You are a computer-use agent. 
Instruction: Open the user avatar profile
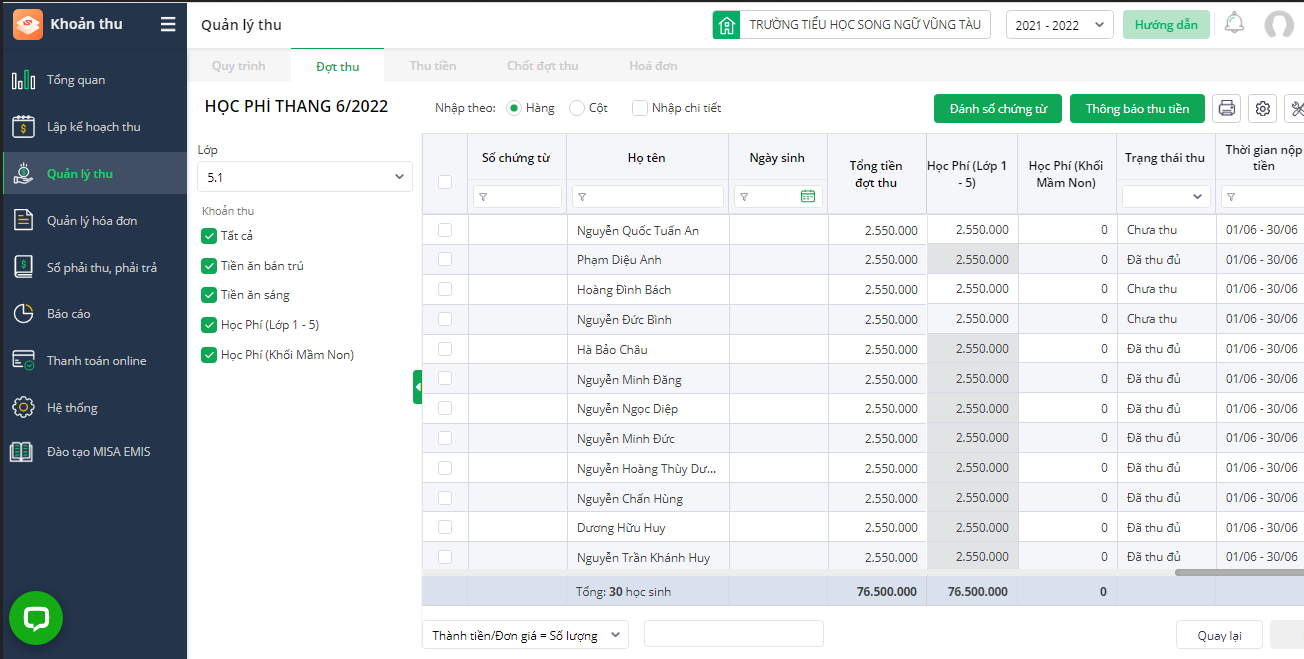pyautogui.click(x=1278, y=25)
